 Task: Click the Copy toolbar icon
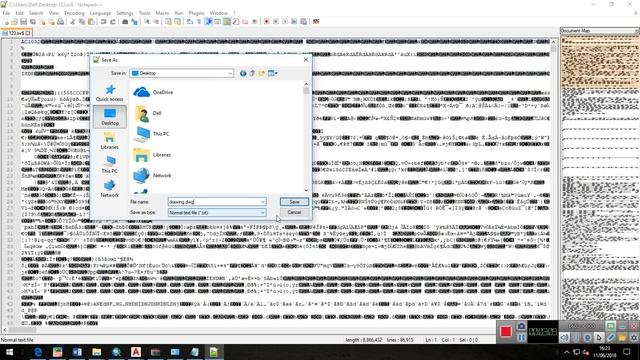point(82,22)
